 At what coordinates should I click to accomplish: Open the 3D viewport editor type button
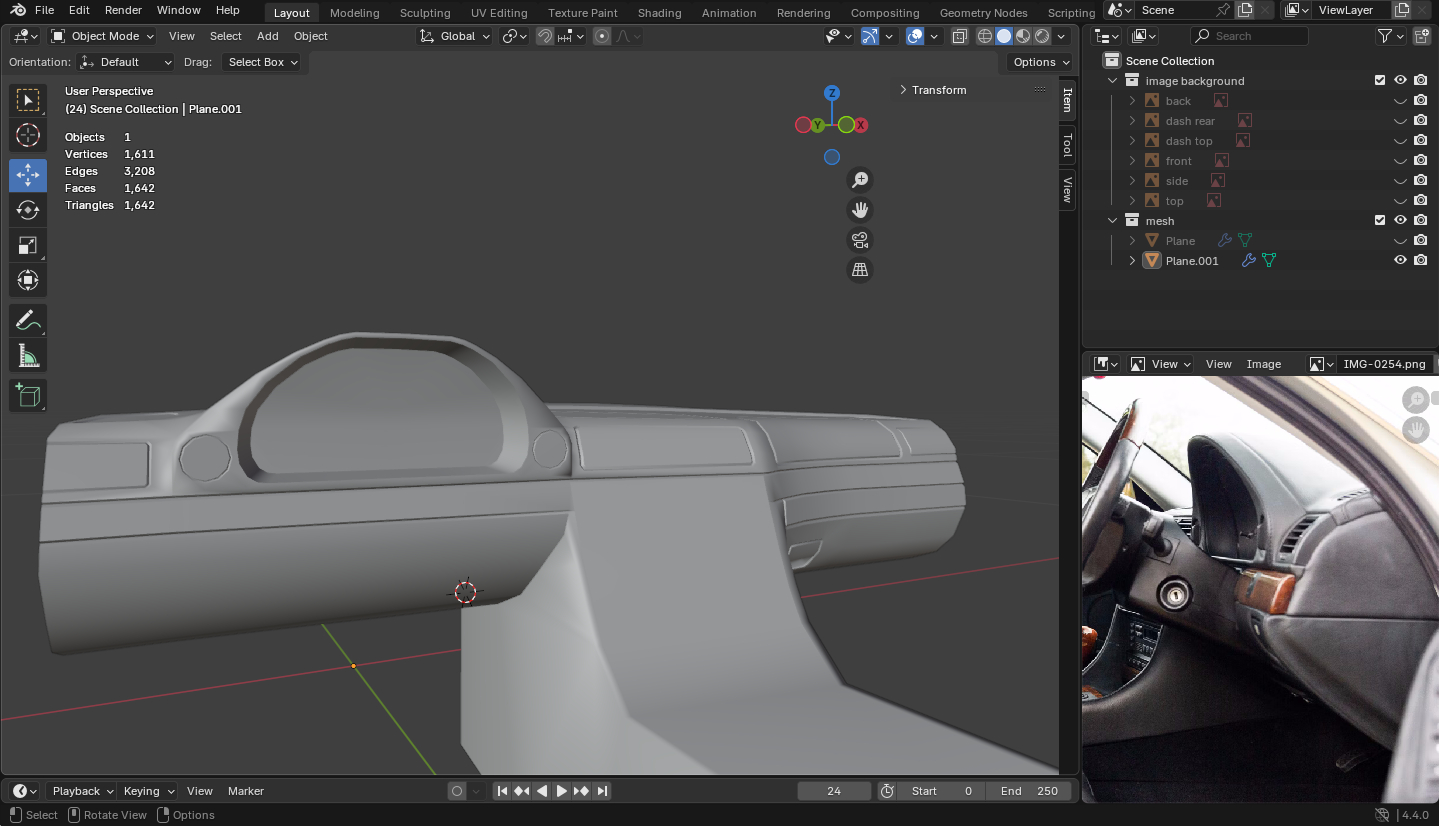(x=26, y=36)
